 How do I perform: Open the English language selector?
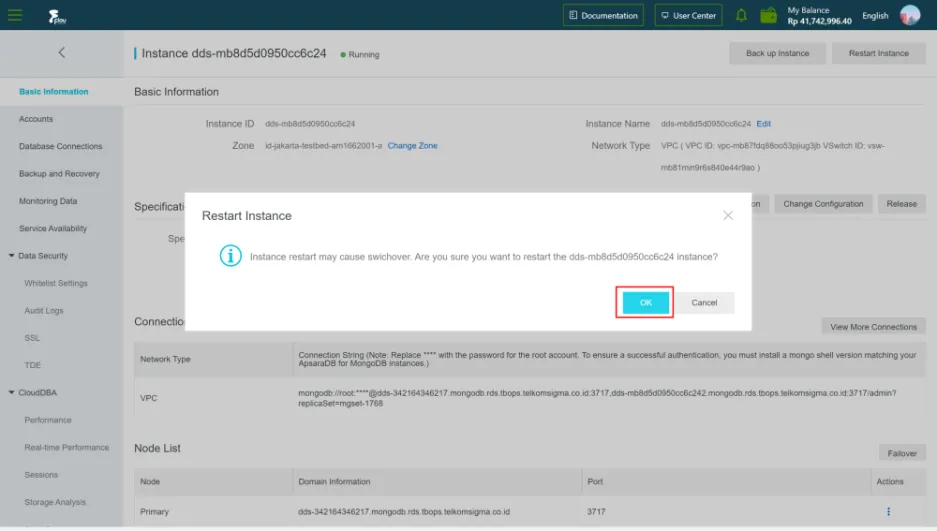(x=875, y=15)
